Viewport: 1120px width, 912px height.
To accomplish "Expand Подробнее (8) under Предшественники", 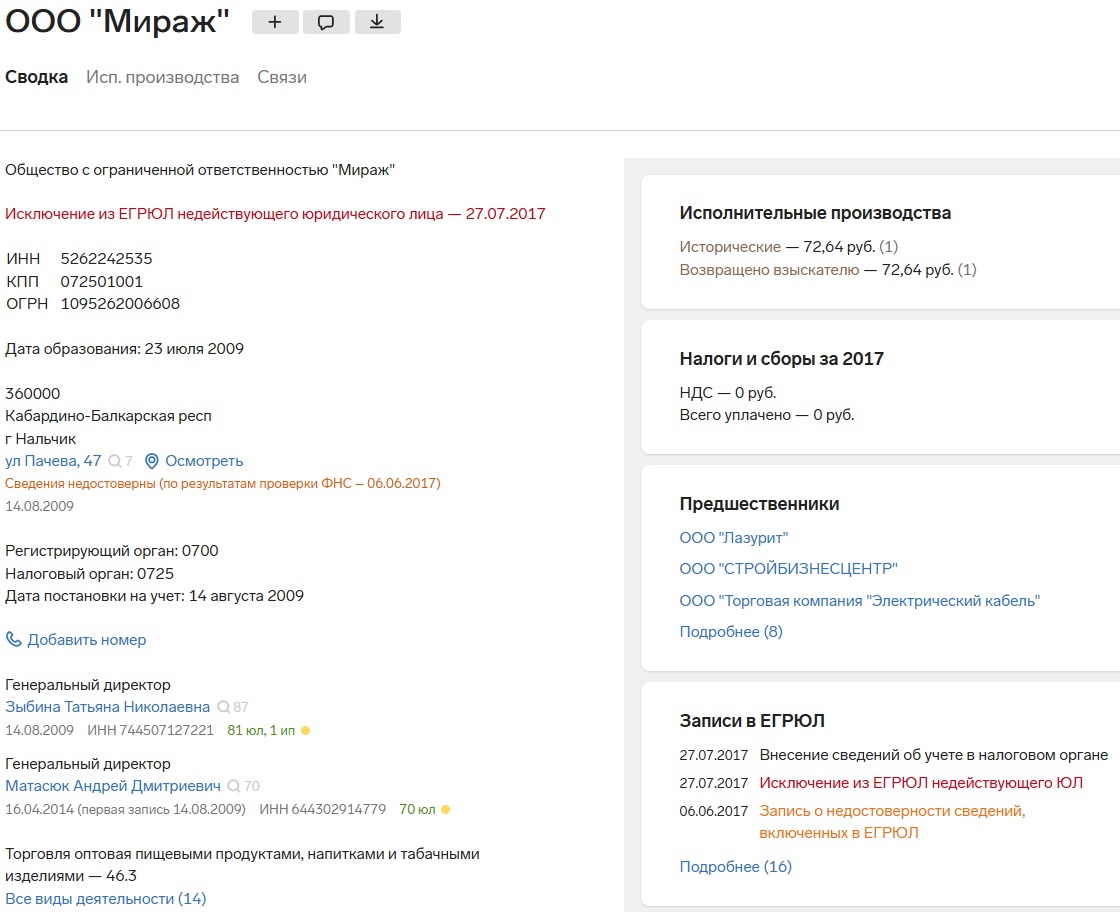I will point(731,631).
